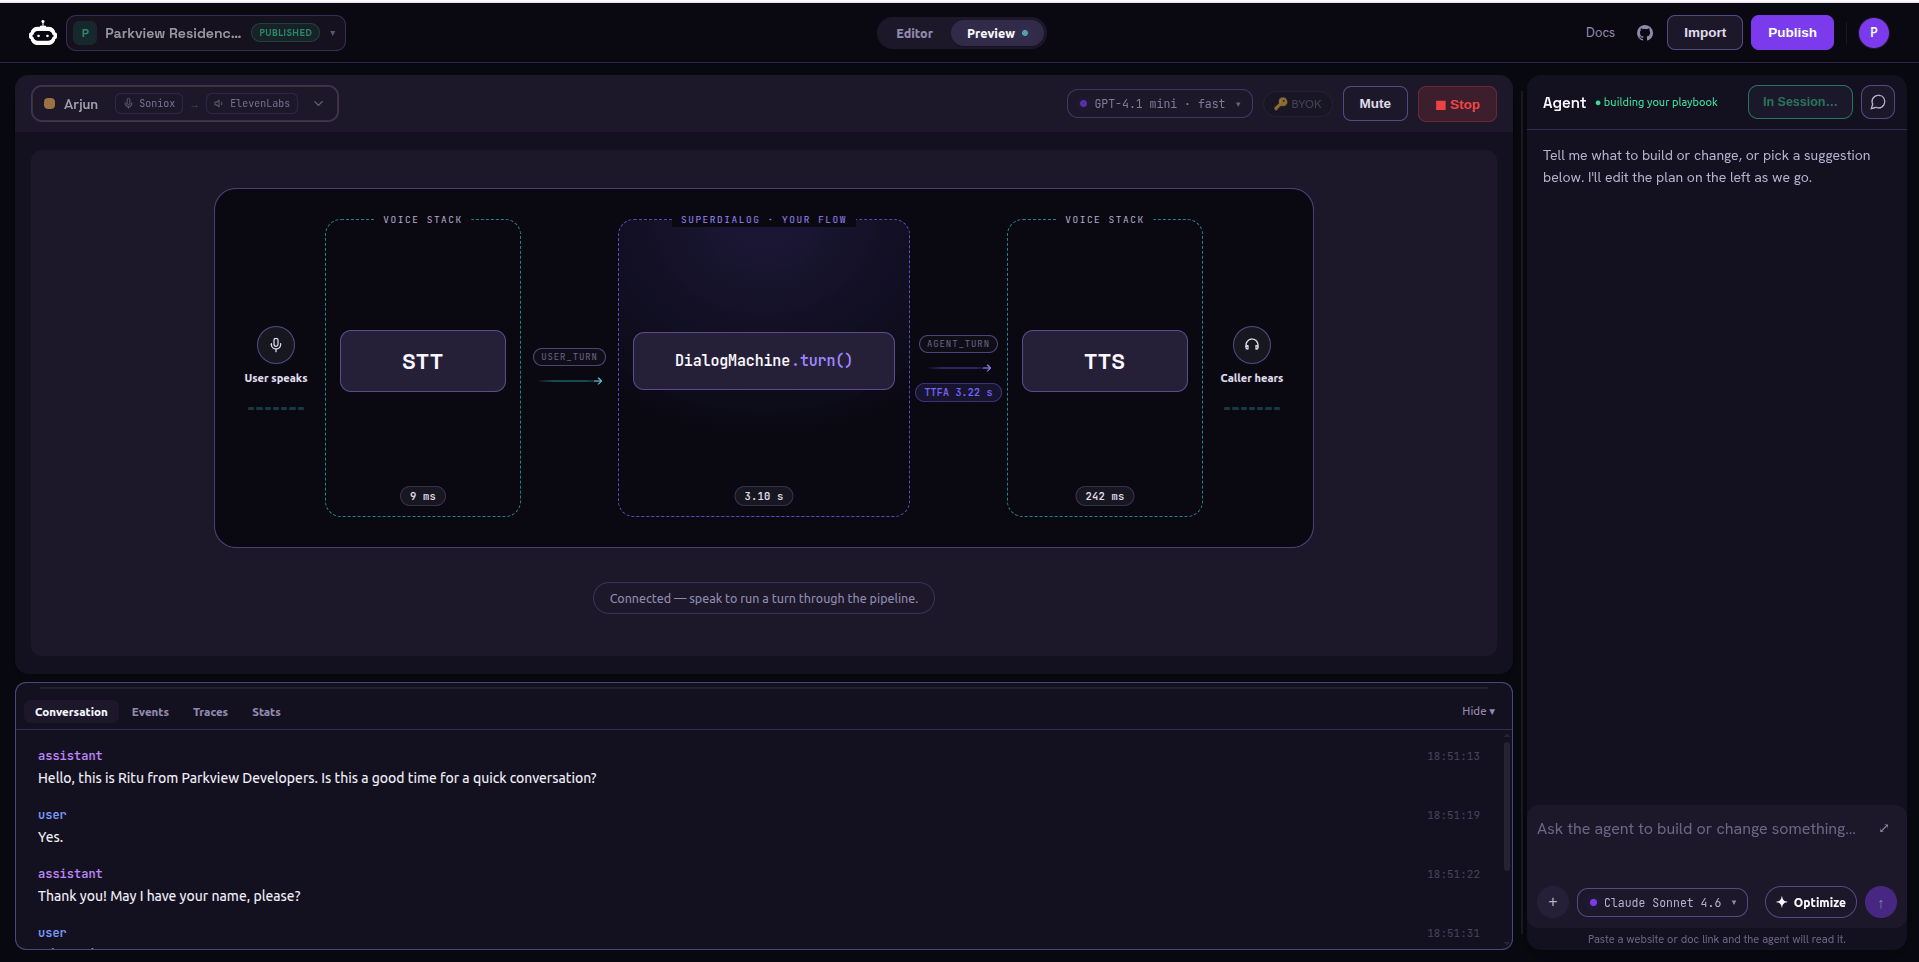
Task: Open the Conversation tab
Action: point(71,712)
